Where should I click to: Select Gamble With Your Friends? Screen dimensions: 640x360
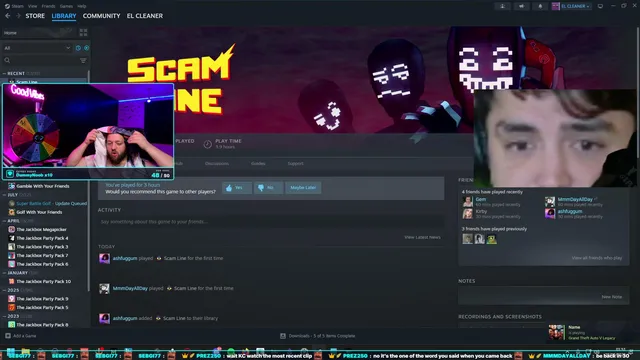42,186
